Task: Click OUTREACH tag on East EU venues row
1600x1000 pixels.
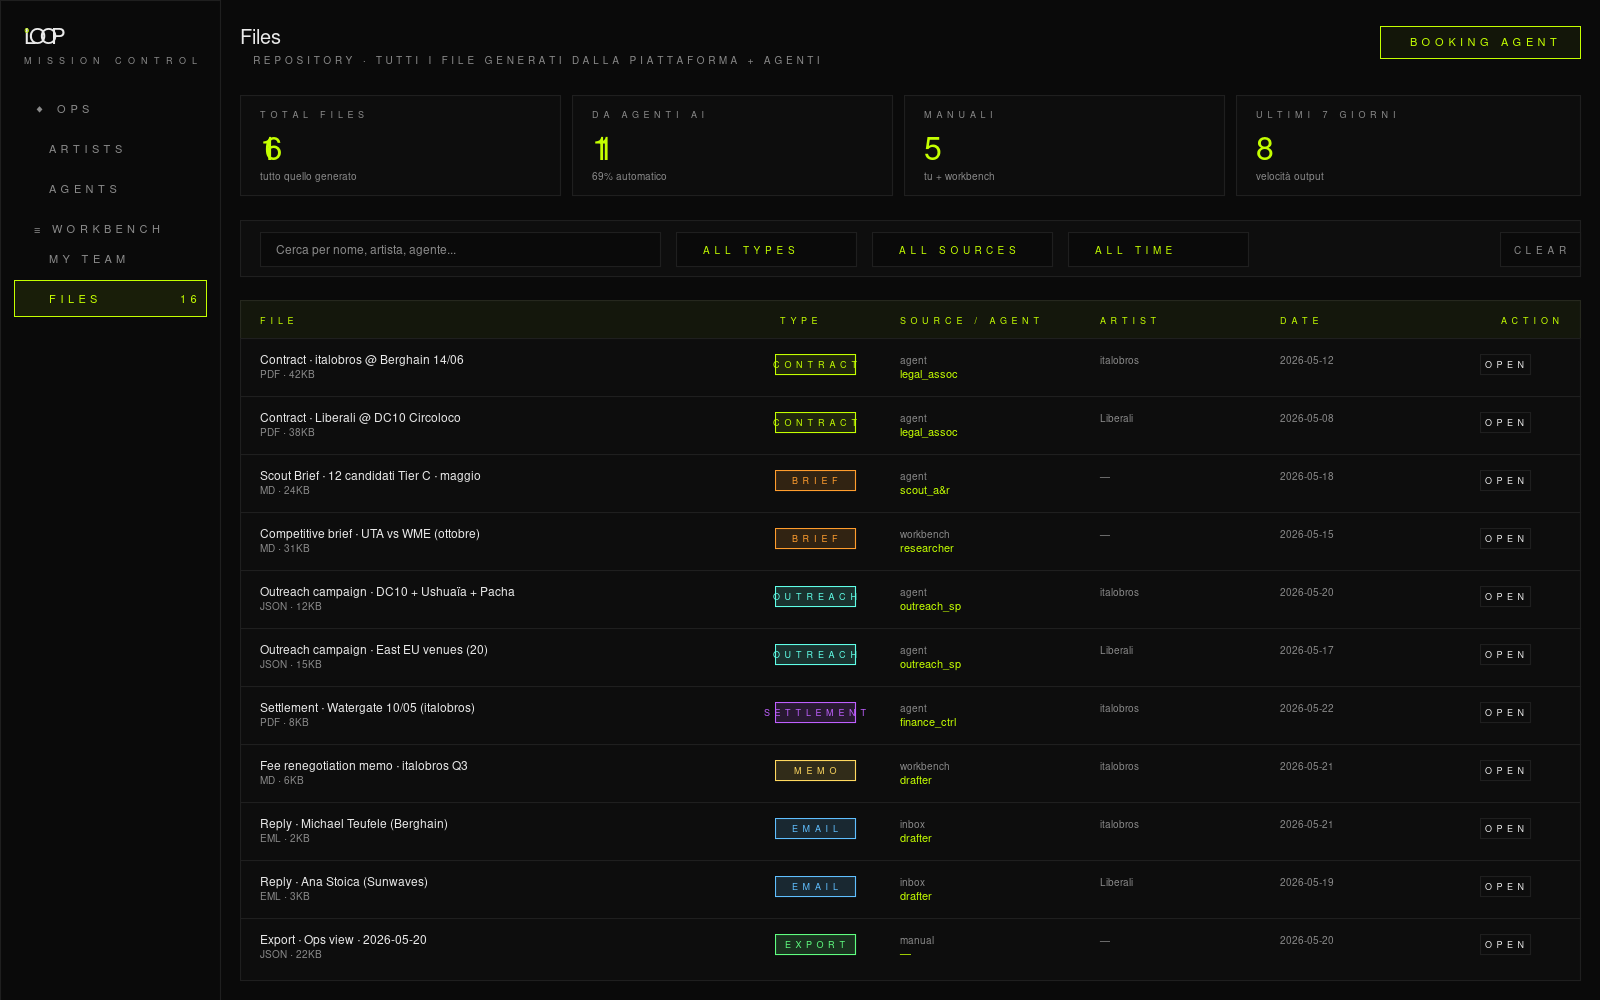Action: (815, 655)
